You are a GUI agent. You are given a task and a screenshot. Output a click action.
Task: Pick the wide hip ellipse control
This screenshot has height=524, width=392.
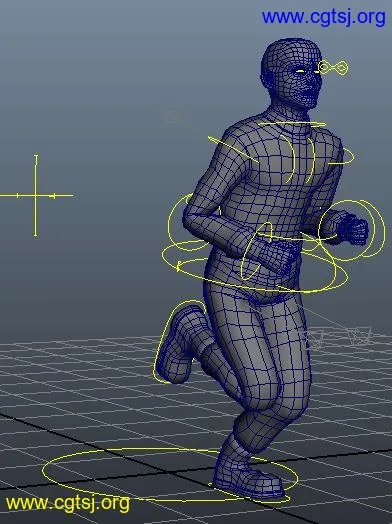click(256, 266)
